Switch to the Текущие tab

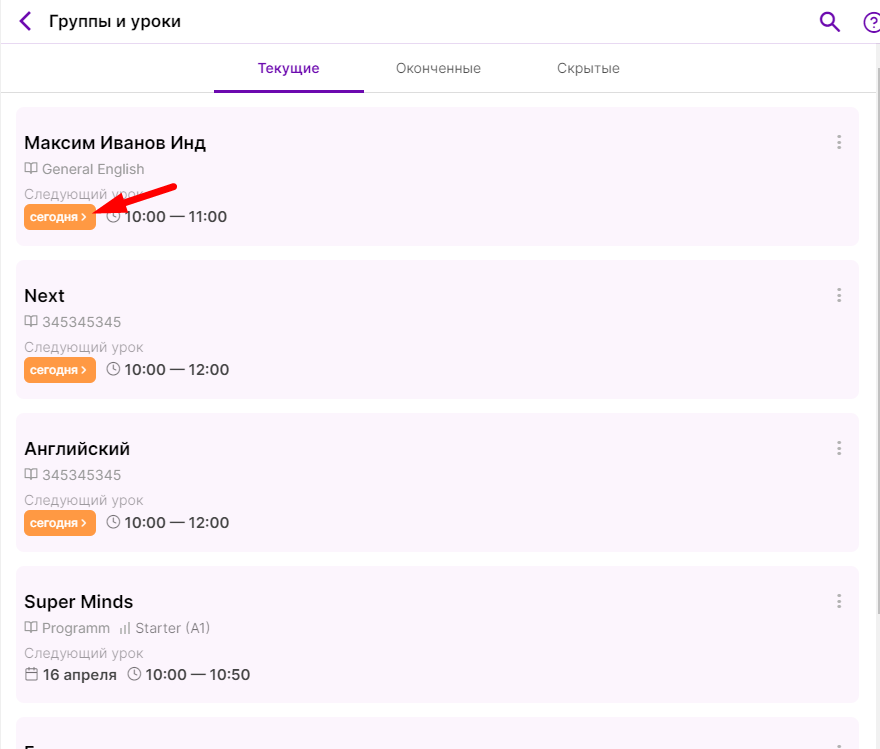pyautogui.click(x=288, y=68)
